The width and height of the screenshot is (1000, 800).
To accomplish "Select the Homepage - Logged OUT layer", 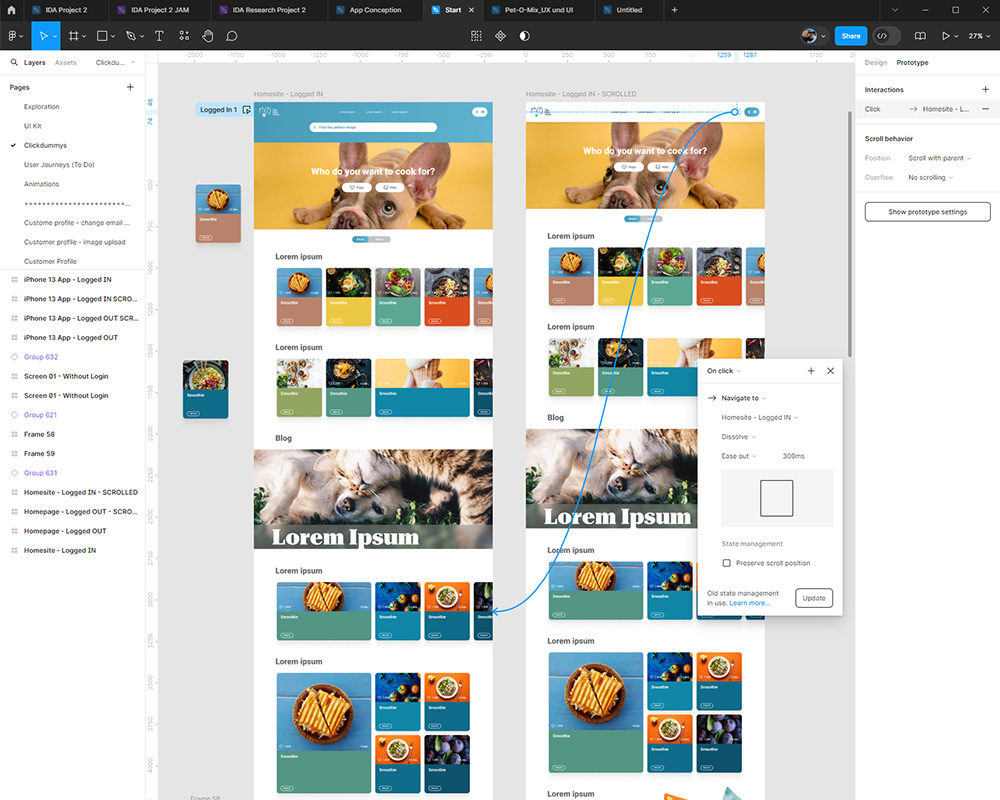I will click(x=65, y=531).
